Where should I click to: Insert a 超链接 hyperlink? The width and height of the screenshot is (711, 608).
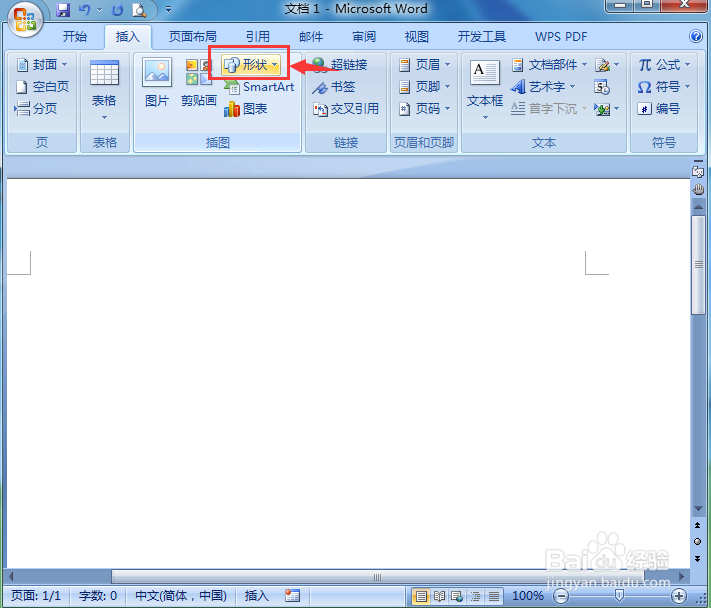[339, 64]
